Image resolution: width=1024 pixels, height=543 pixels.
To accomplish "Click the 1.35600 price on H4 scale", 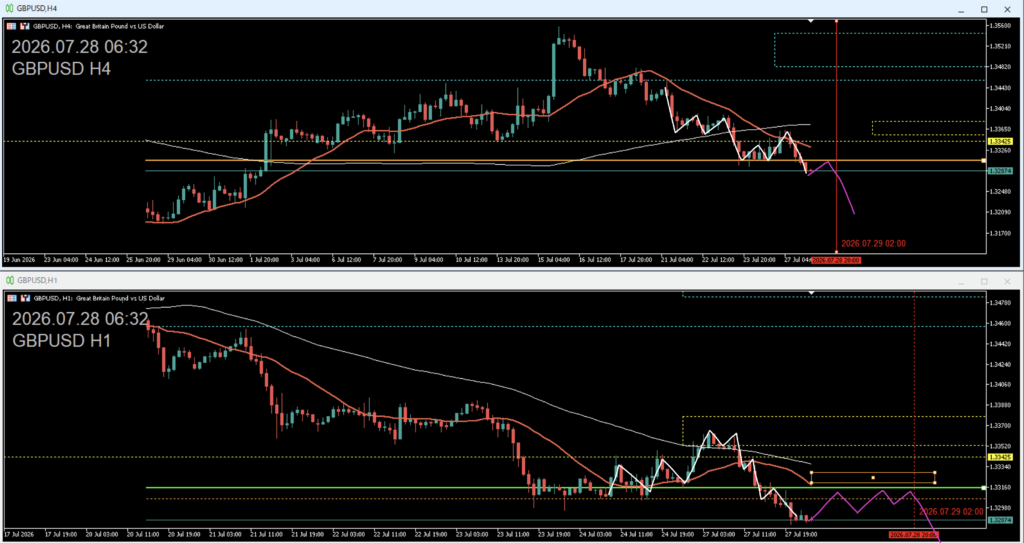I will click(1000, 25).
